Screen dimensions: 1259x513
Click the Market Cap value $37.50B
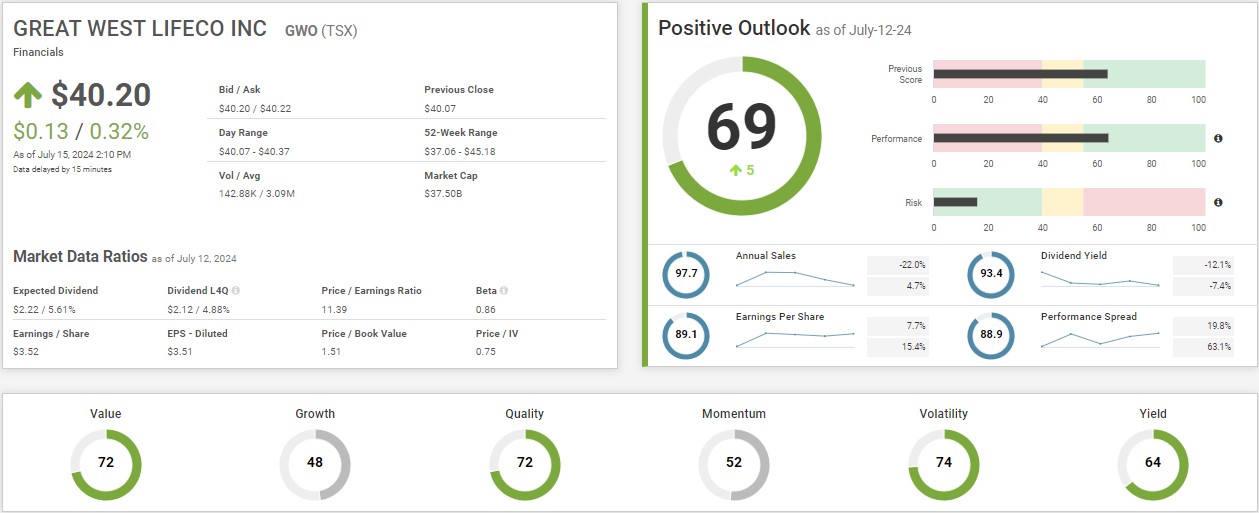point(443,194)
